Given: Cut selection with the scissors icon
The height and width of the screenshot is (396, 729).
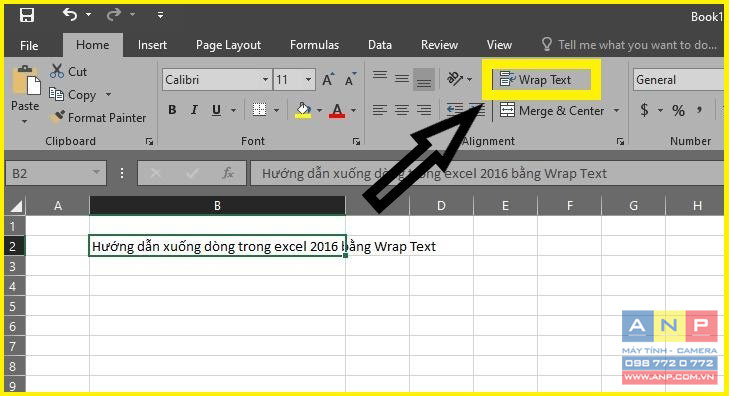Looking at the screenshot, I should (57, 71).
